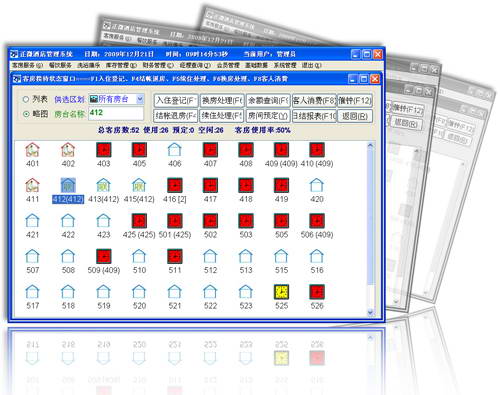Select the highlighted room 412(412) icon
Viewport: 500px width, 395px height.
tap(68, 185)
